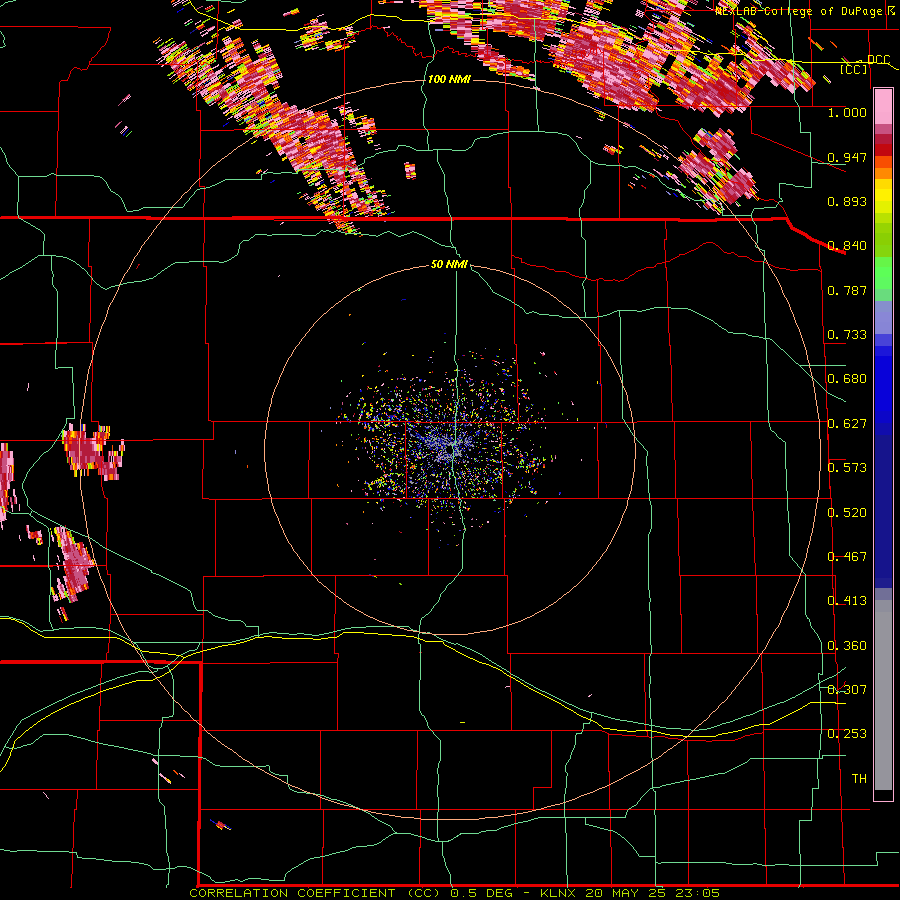
Task: Select the 0.787 scale value
Action: 847,290
